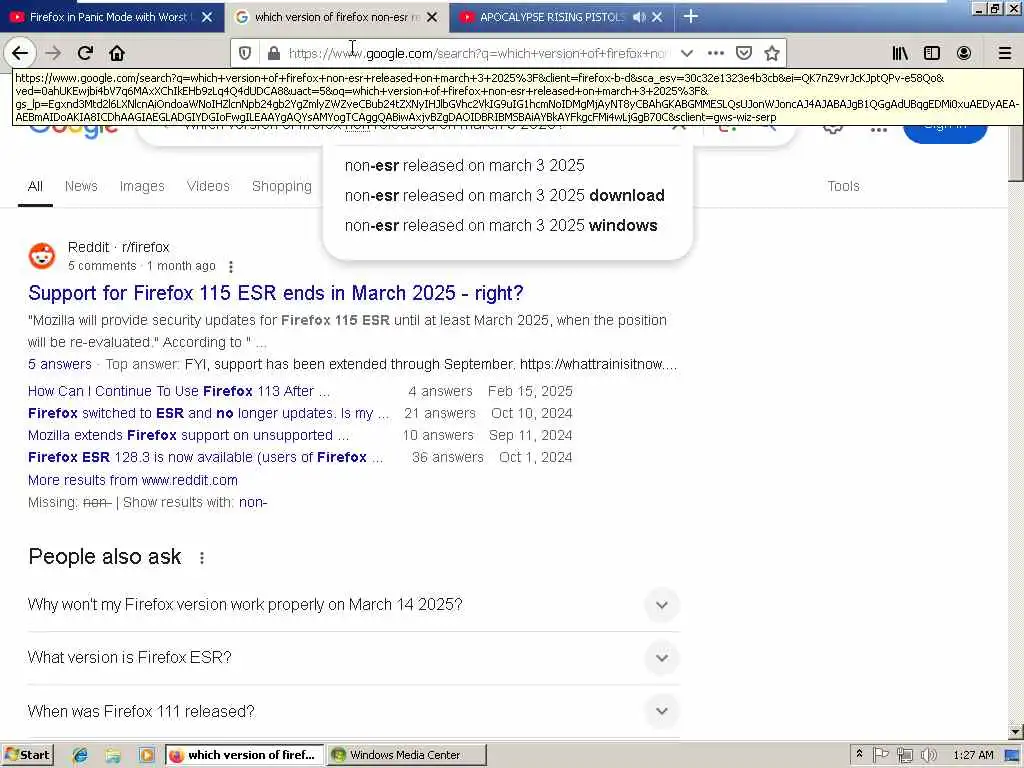Click the page's vertical scrollbar thumb
1024x768 pixels.
(x=1016, y=154)
